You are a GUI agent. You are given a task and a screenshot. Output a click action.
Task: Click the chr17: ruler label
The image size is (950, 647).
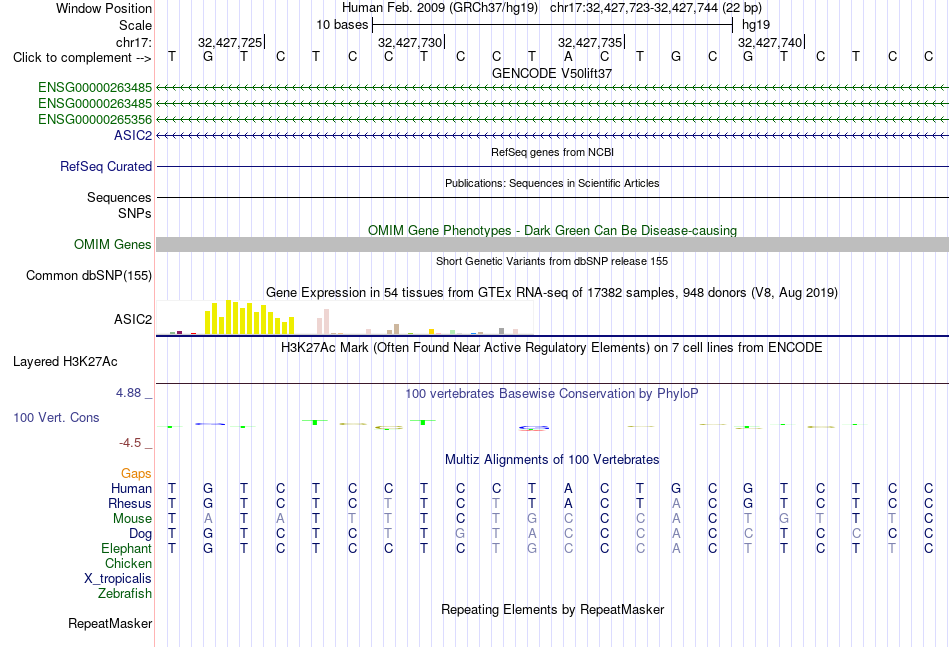coord(134,42)
